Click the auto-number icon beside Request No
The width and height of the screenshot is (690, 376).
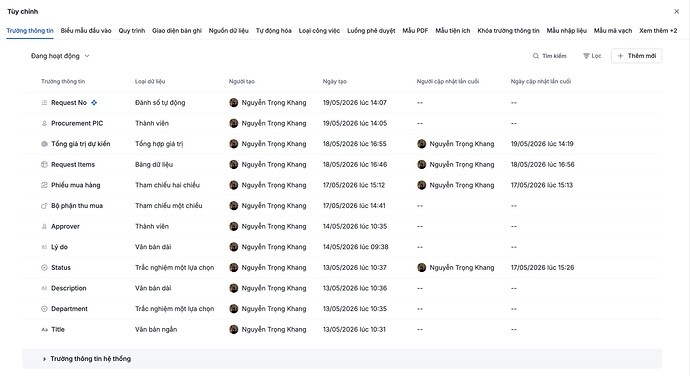coord(44,103)
